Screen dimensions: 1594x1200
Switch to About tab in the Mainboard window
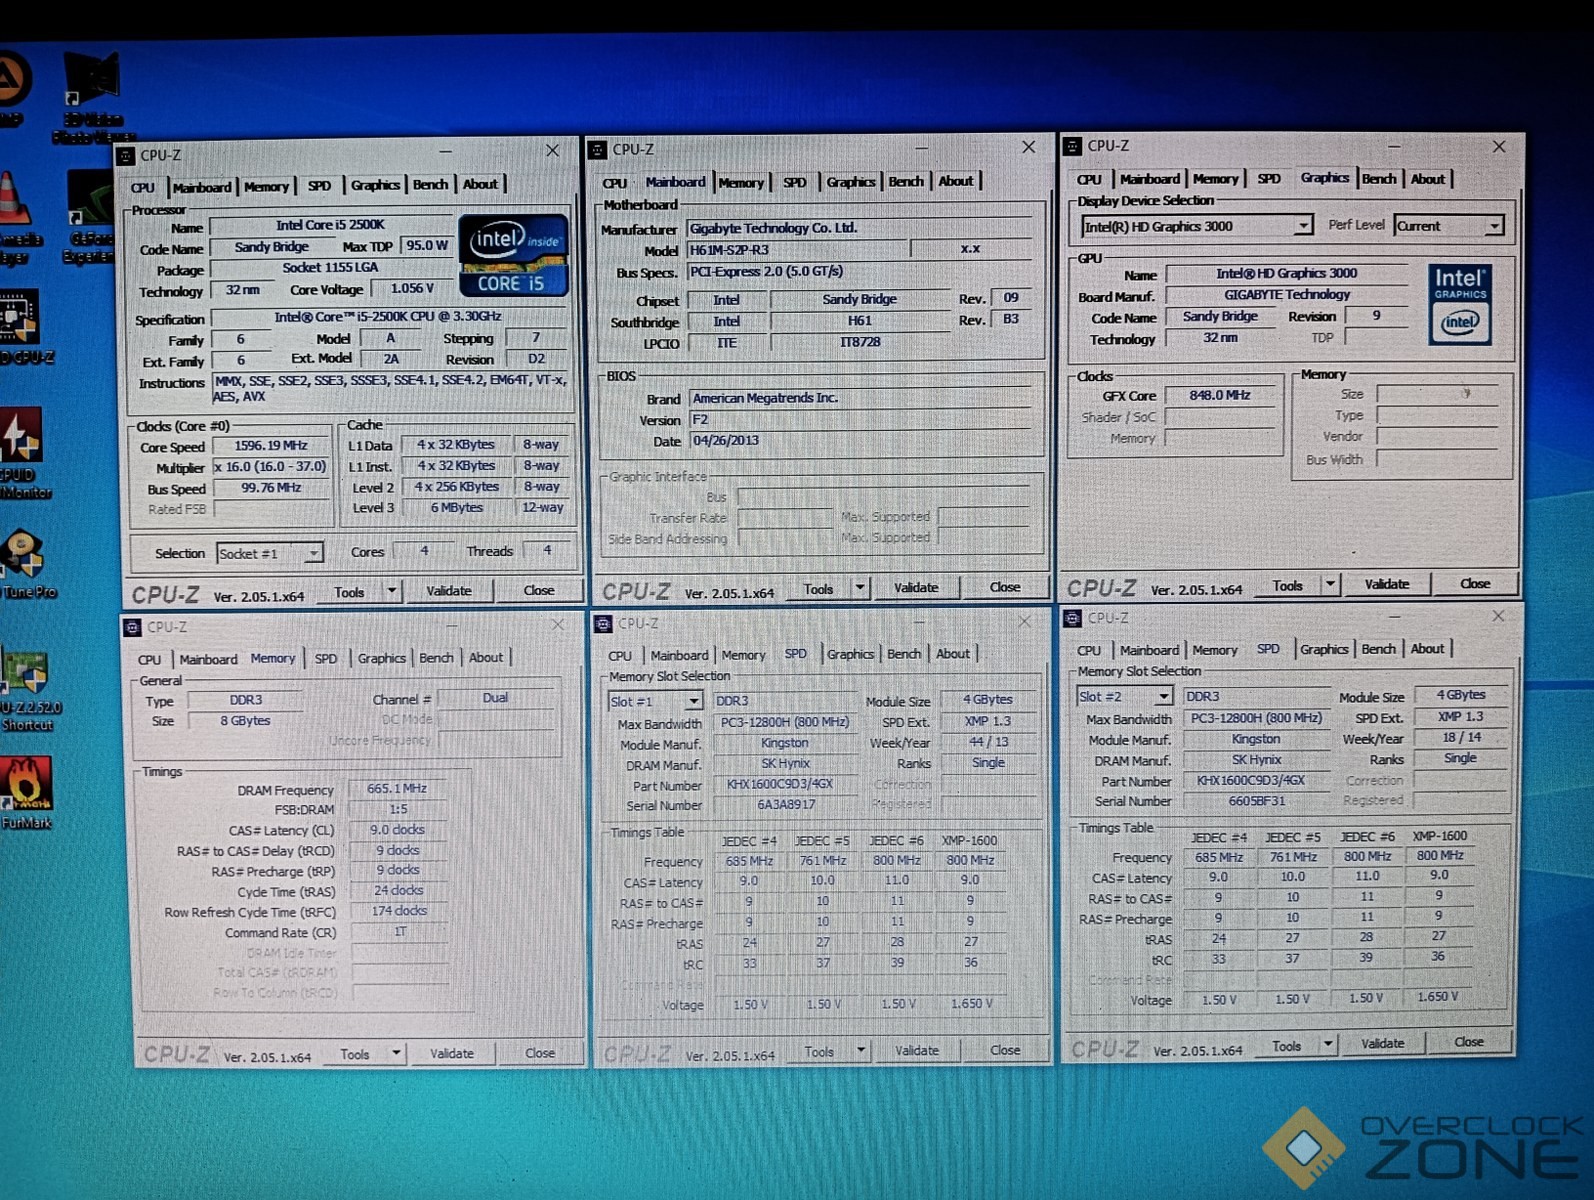(956, 181)
